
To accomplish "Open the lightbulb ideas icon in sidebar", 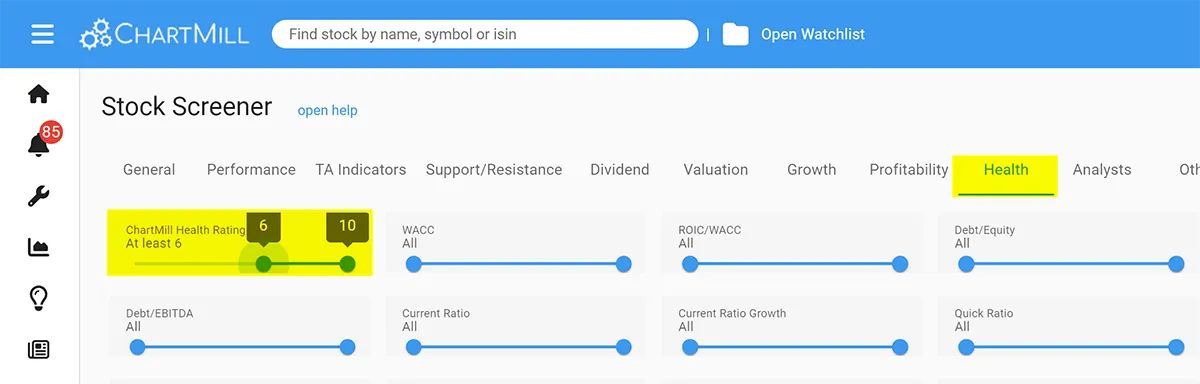I will click(38, 298).
